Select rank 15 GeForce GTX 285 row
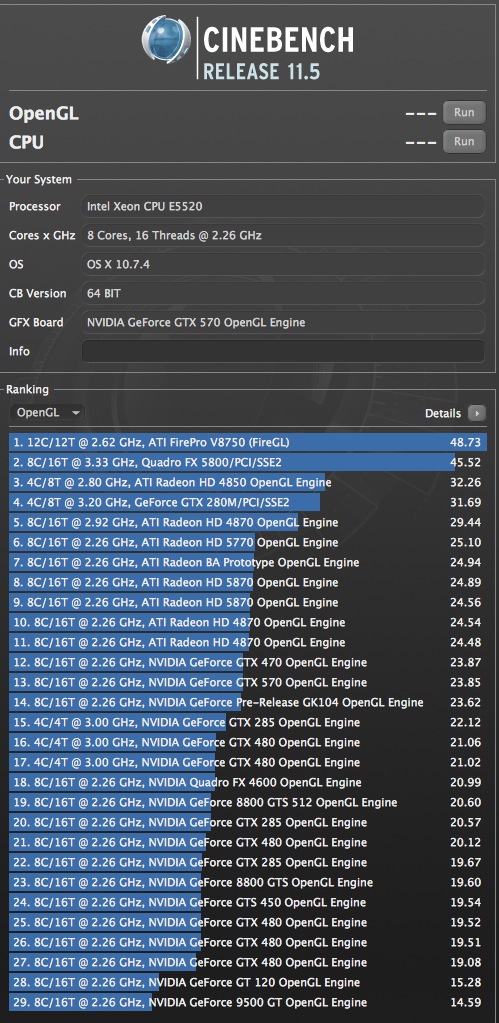Image resolution: width=499 pixels, height=1023 pixels. pos(248,722)
